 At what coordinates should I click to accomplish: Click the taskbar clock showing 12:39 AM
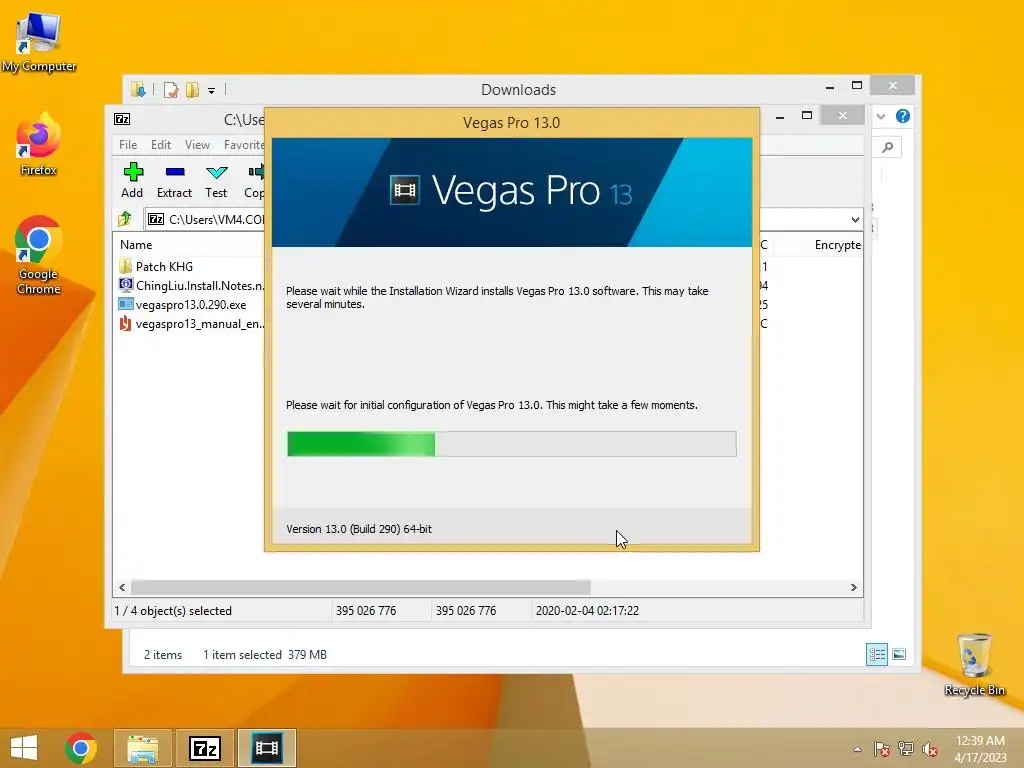(980, 748)
